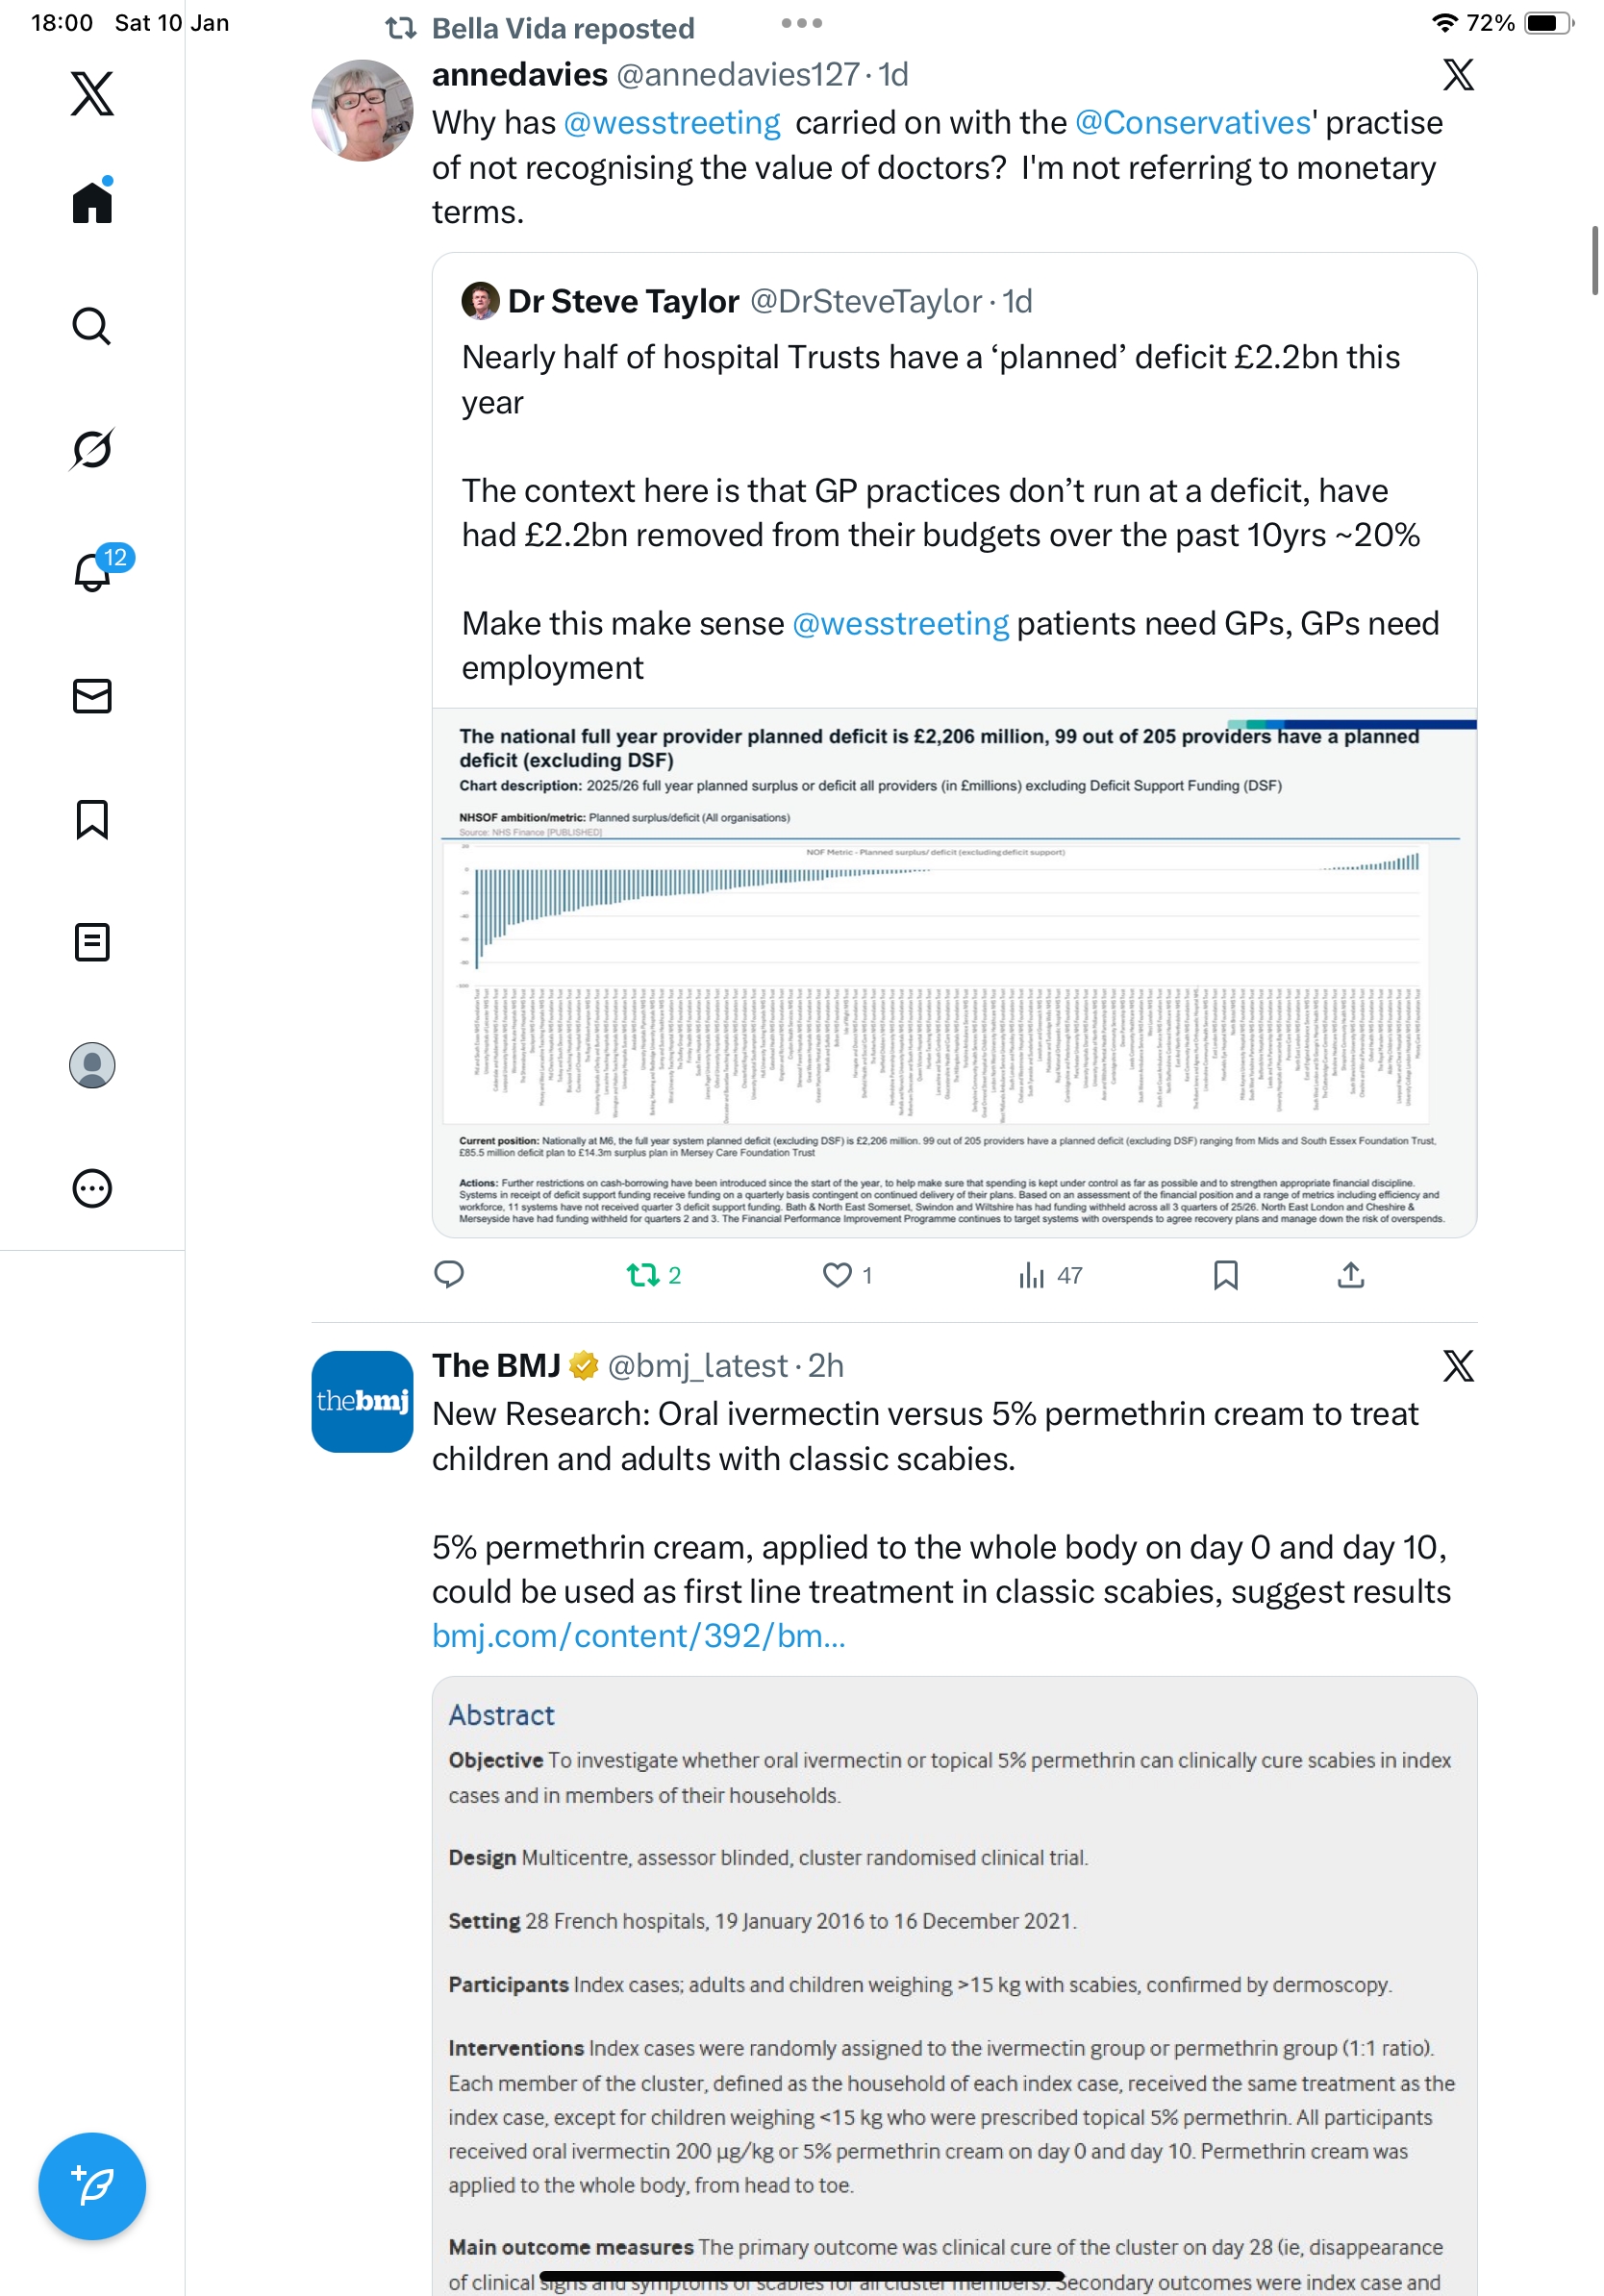Image resolution: width=1604 pixels, height=2296 pixels.
Task: Open Search and Explore
Action: coord(92,326)
